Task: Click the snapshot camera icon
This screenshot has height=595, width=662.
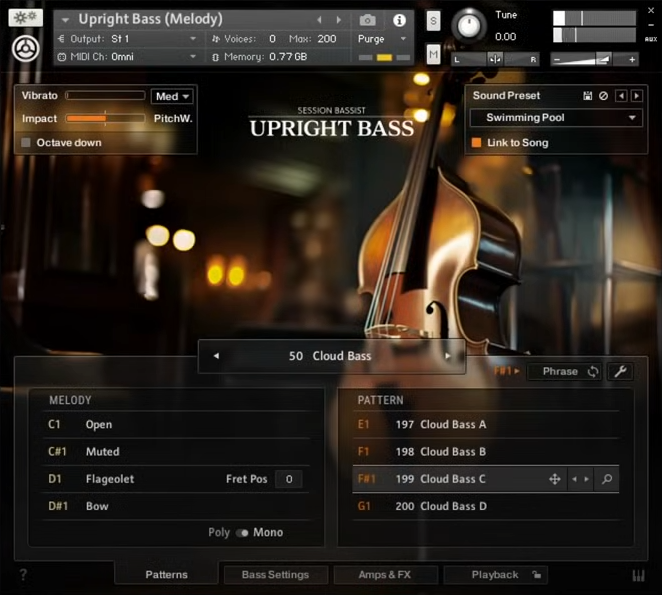Action: pyautogui.click(x=368, y=20)
